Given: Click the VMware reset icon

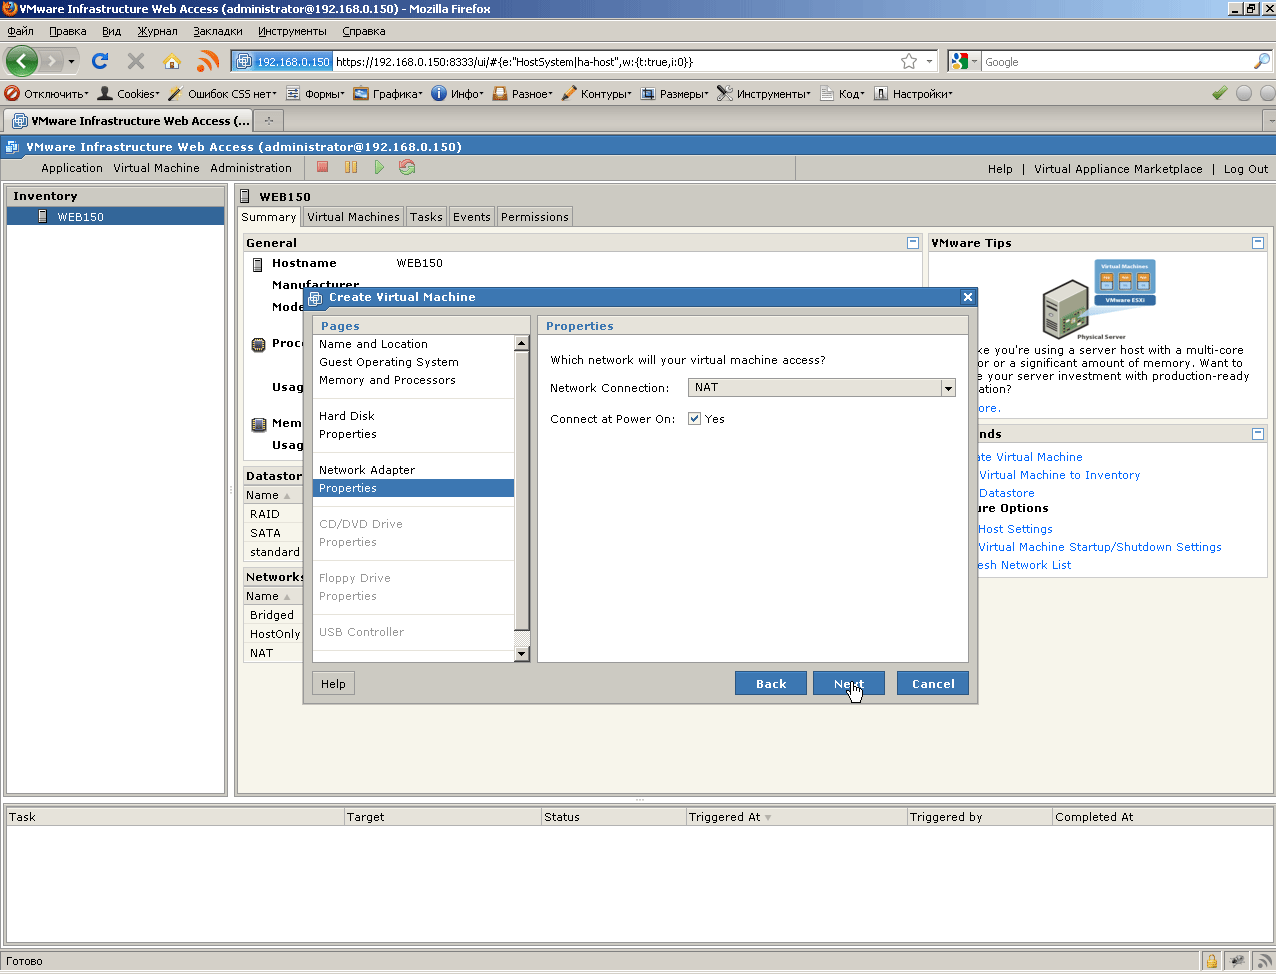Looking at the screenshot, I should click(x=407, y=167).
